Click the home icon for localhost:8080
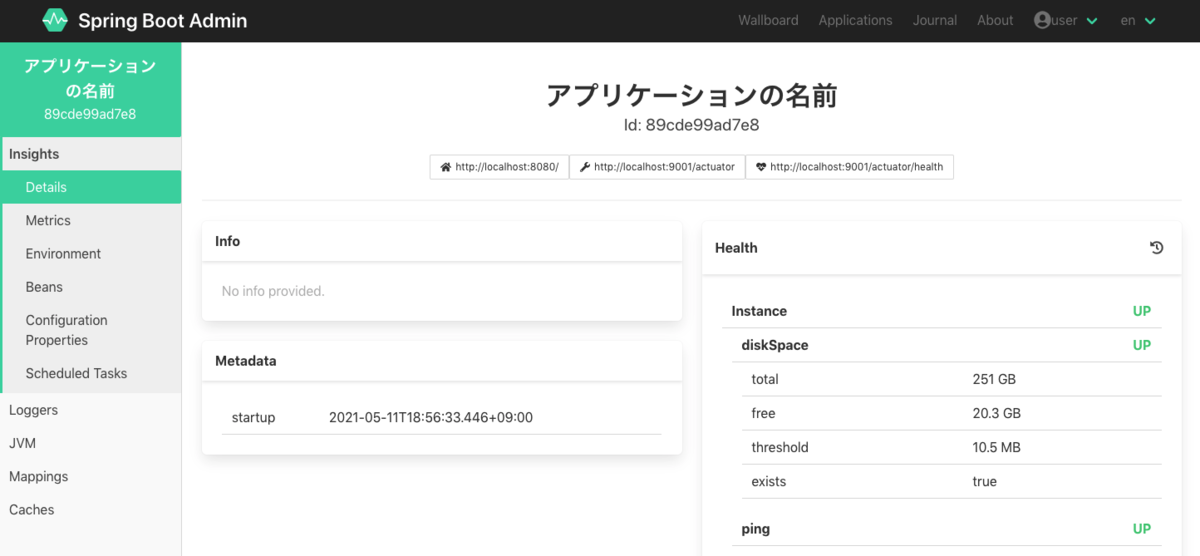 (446, 167)
